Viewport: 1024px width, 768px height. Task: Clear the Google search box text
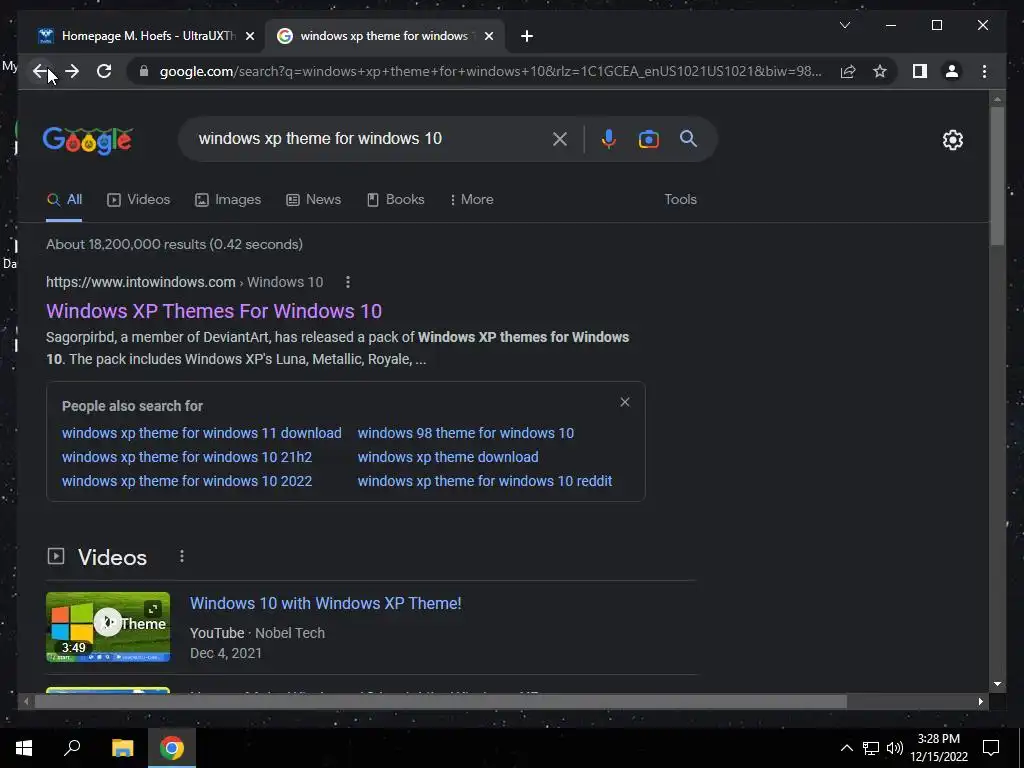tap(560, 139)
